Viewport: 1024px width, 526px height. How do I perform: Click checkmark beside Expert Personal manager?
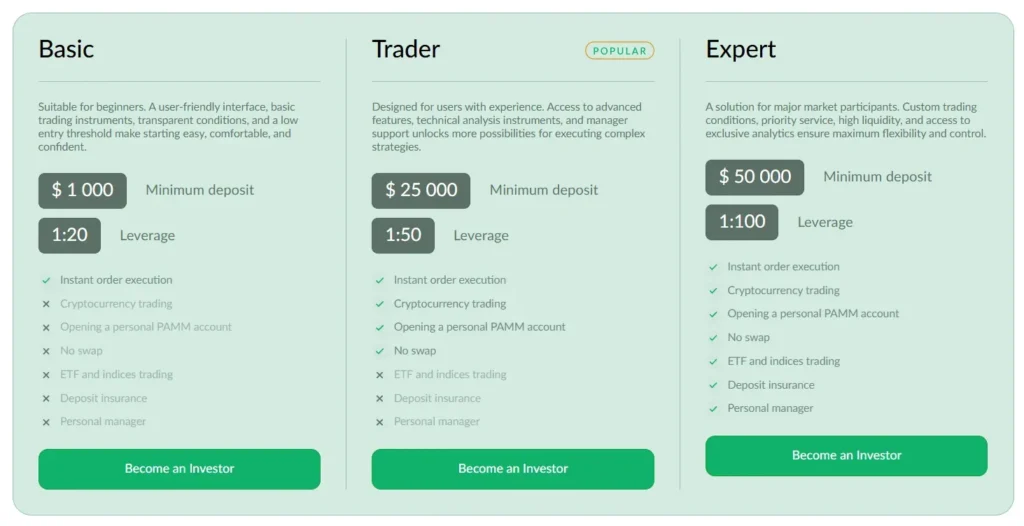tap(713, 409)
